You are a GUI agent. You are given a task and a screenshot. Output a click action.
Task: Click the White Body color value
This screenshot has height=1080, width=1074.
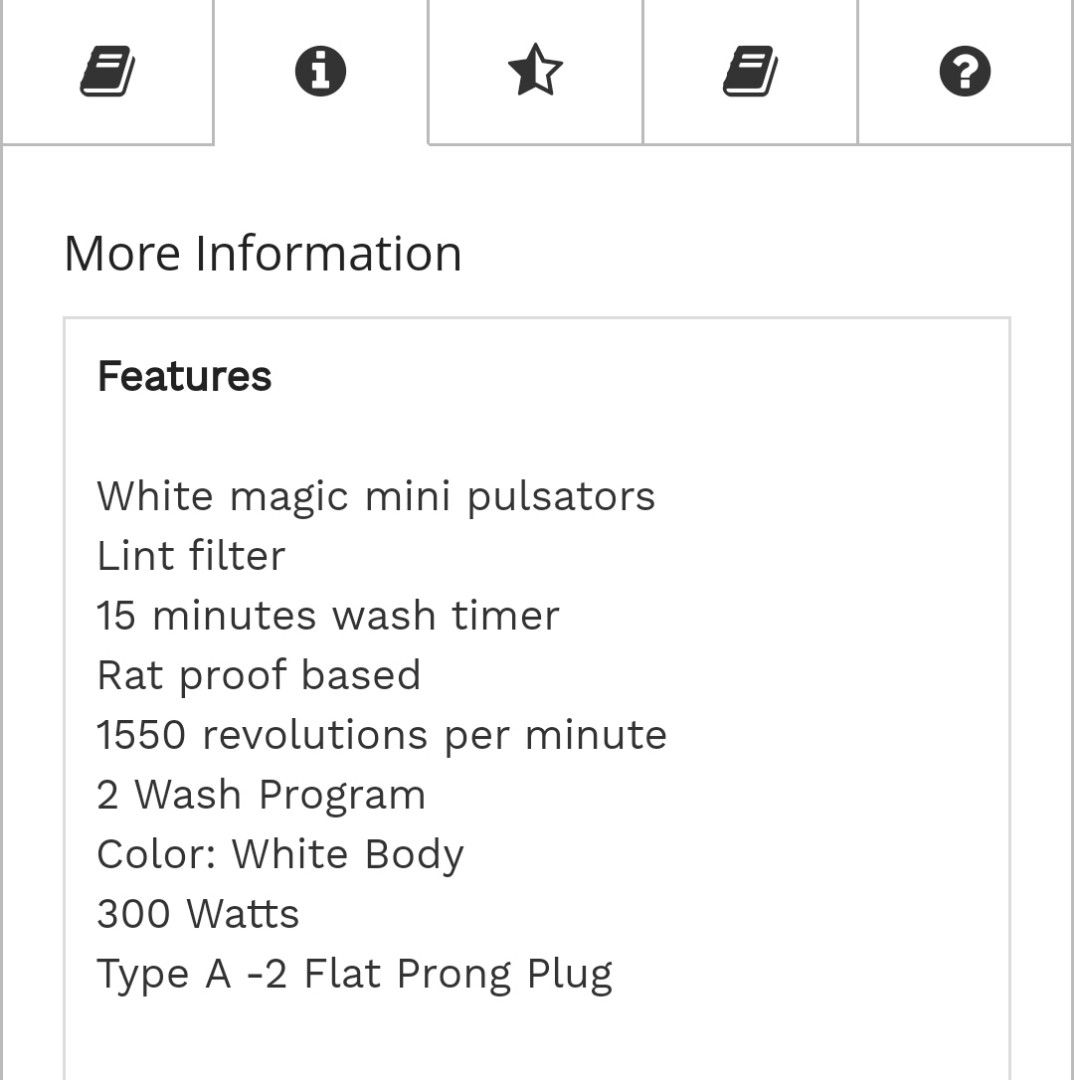tap(348, 855)
